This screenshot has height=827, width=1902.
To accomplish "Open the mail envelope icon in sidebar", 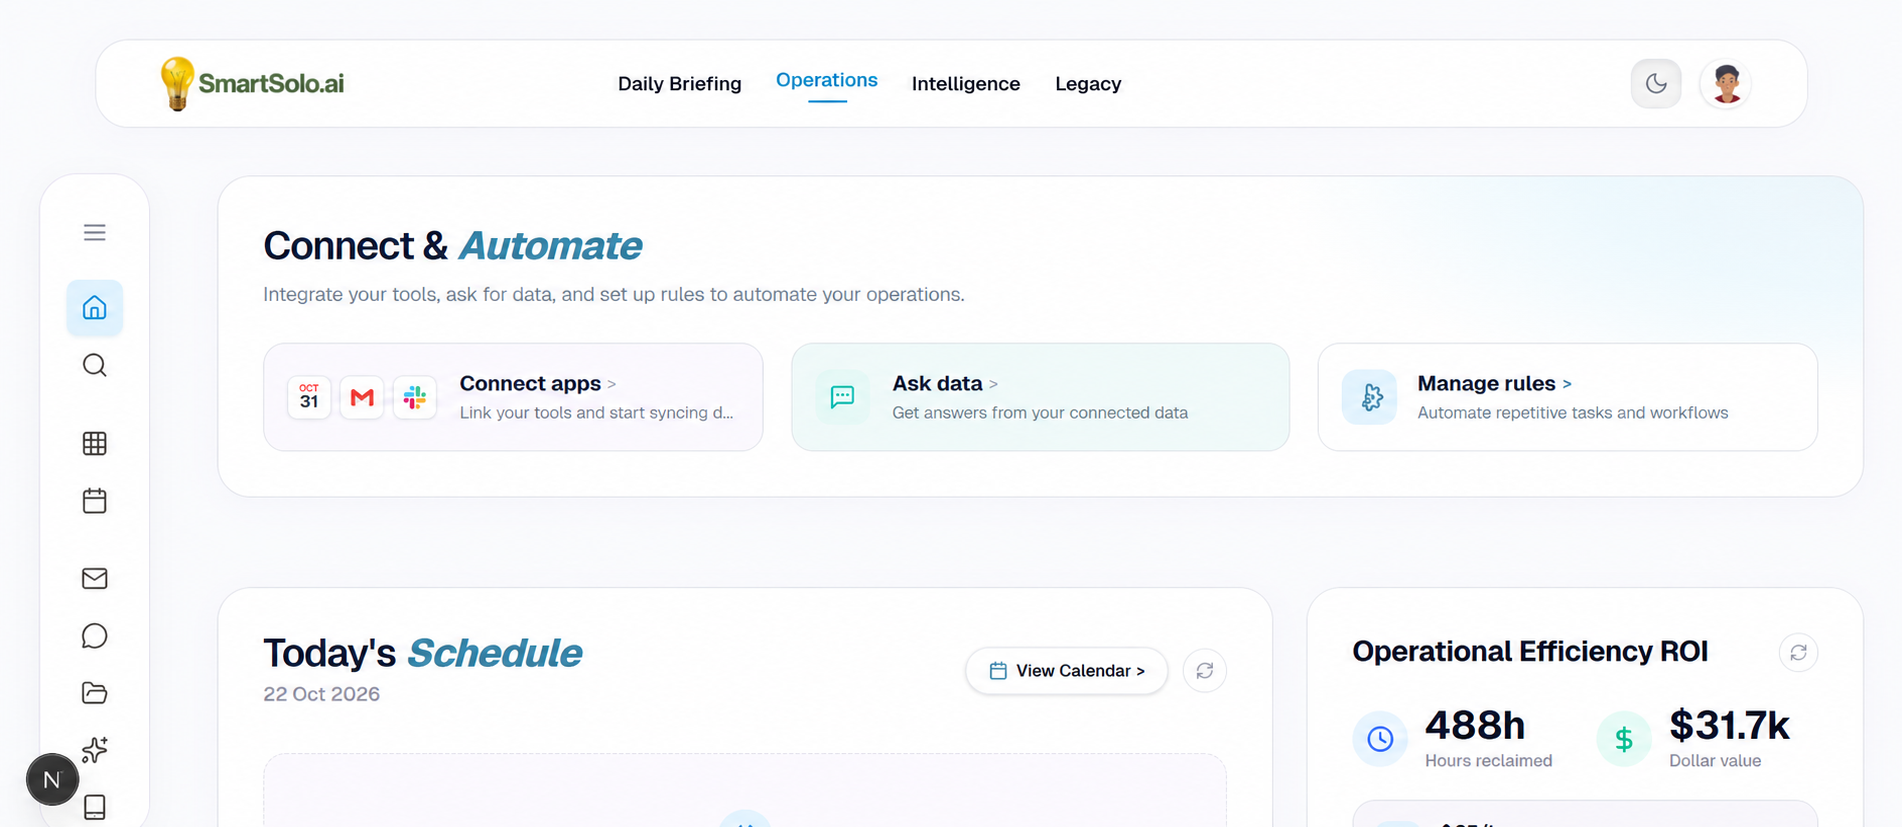I will click(x=94, y=578).
